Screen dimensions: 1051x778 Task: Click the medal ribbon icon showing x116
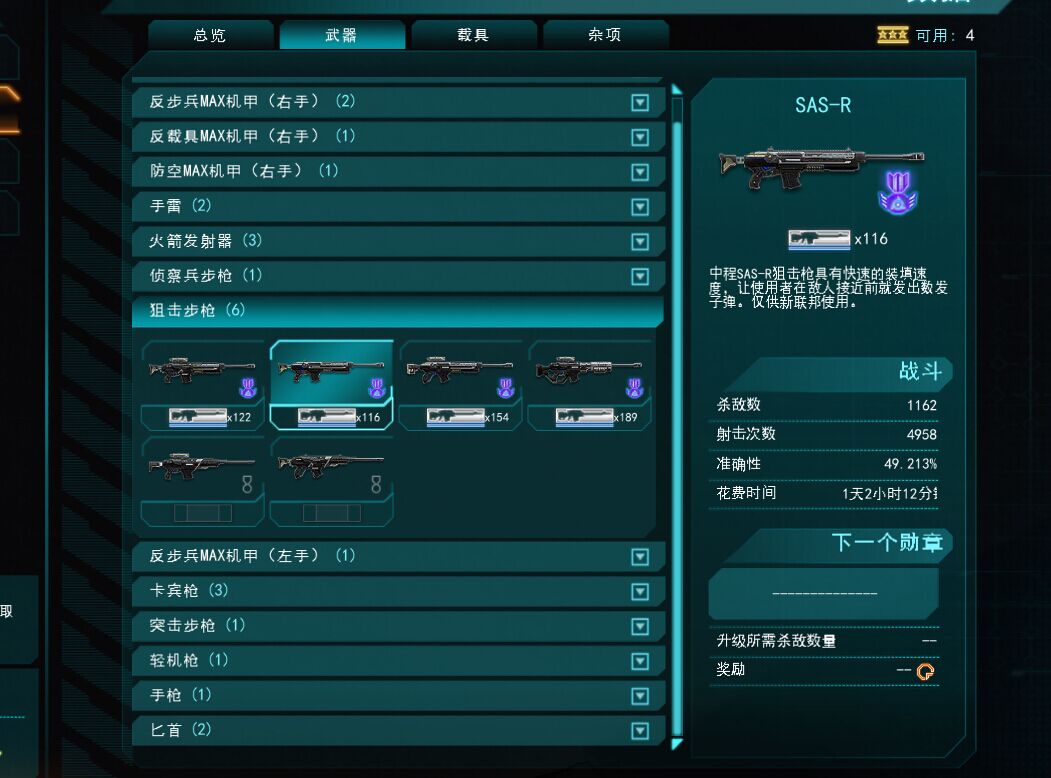coord(819,239)
